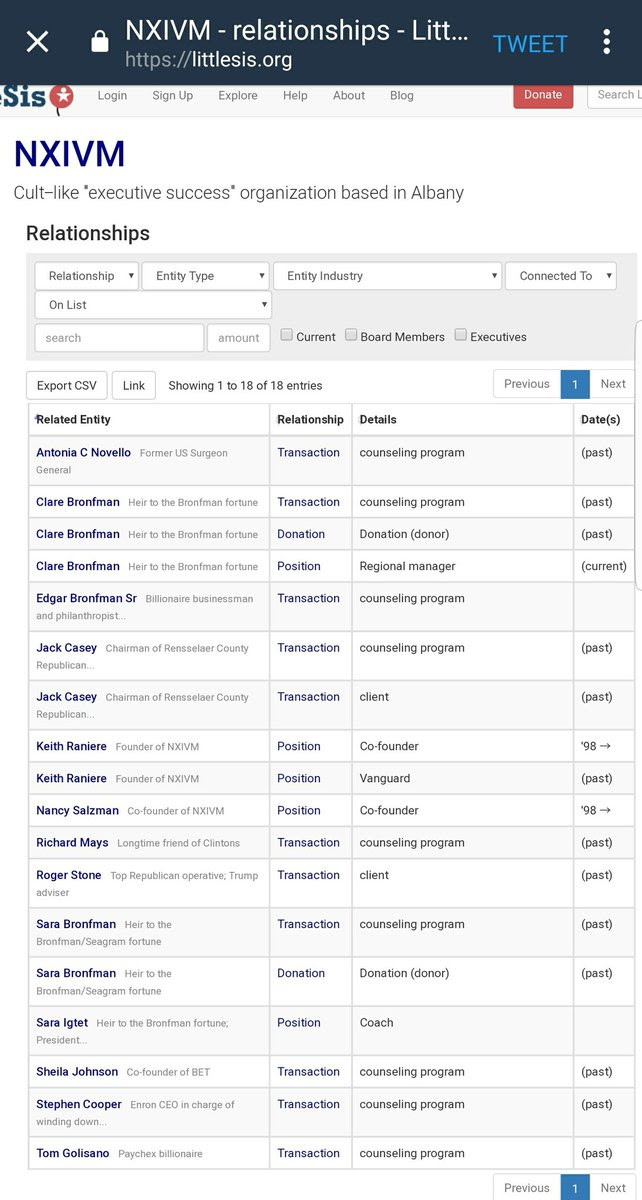
Task: Visit the About page
Action: click(349, 95)
